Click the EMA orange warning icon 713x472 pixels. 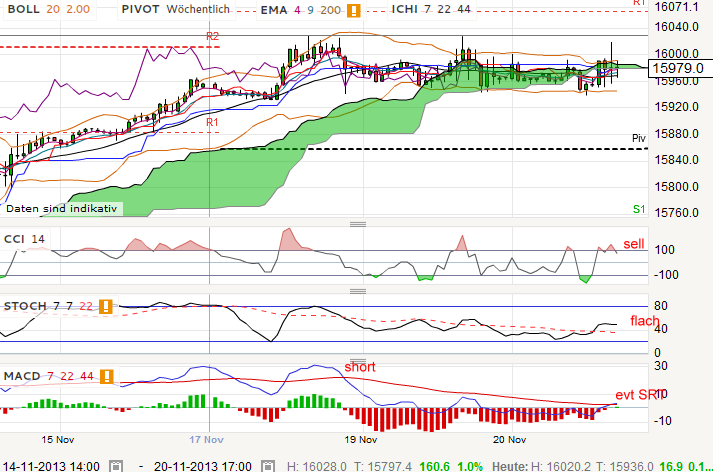point(354,10)
